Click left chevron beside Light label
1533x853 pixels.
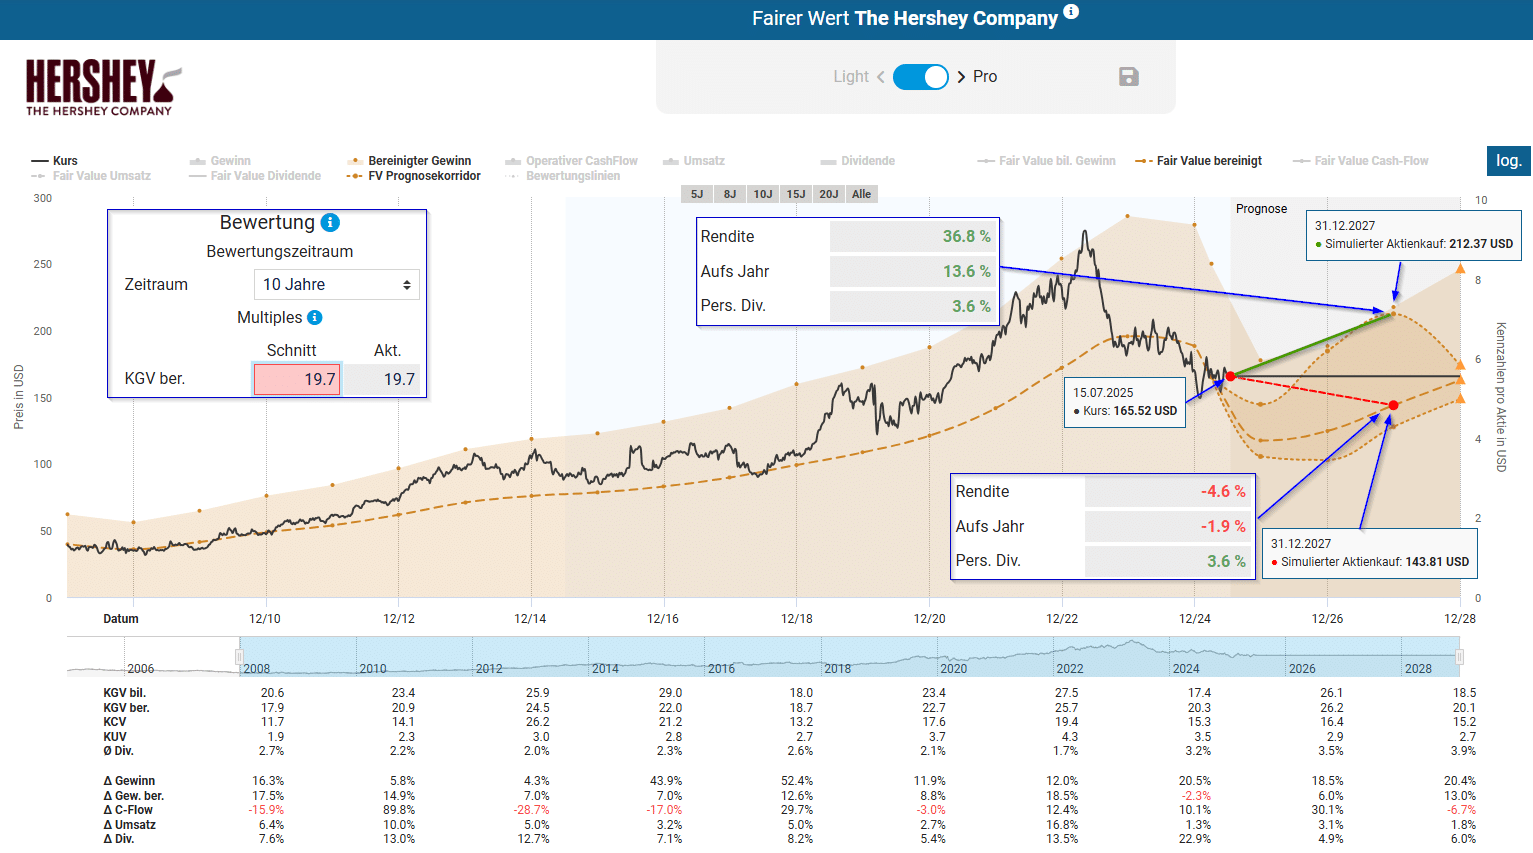880,77
